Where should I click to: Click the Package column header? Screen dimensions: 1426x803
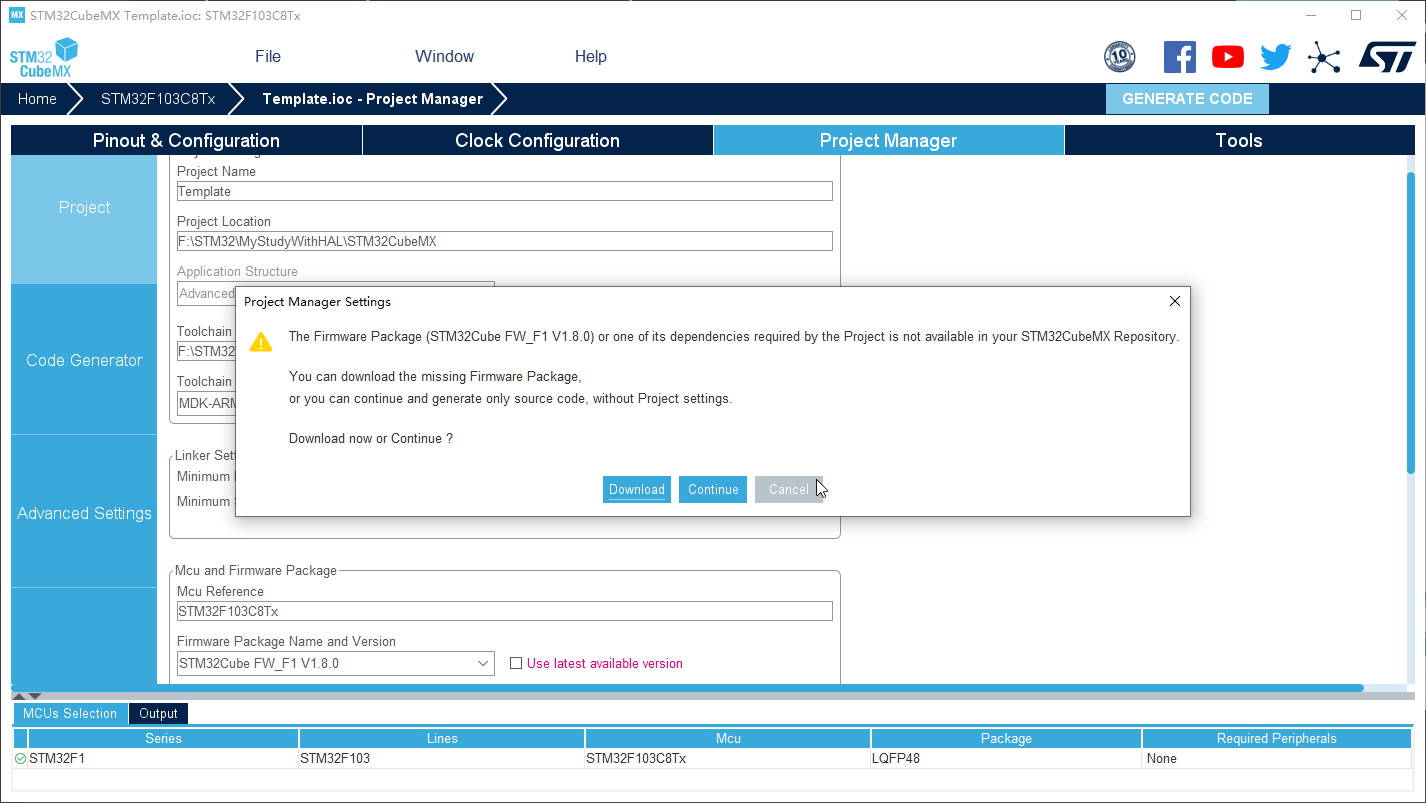pos(1006,738)
